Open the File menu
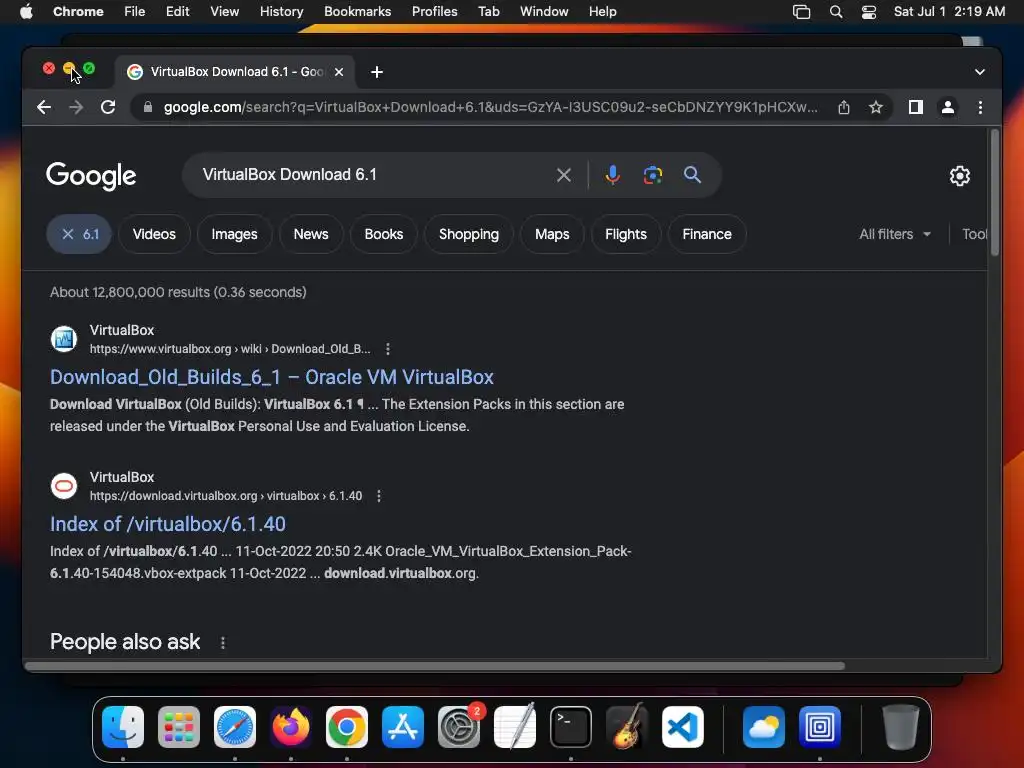Screen dimensions: 1024x768 coord(135,12)
